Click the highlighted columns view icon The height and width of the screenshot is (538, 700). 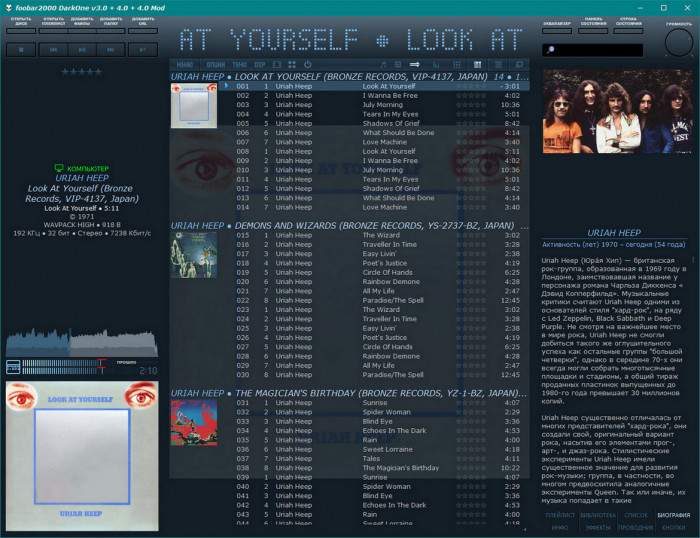pos(477,65)
